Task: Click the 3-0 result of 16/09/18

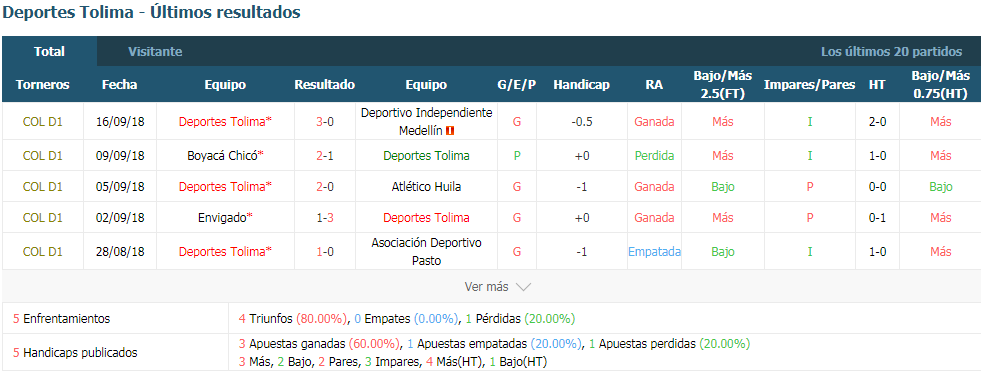Action: point(325,122)
